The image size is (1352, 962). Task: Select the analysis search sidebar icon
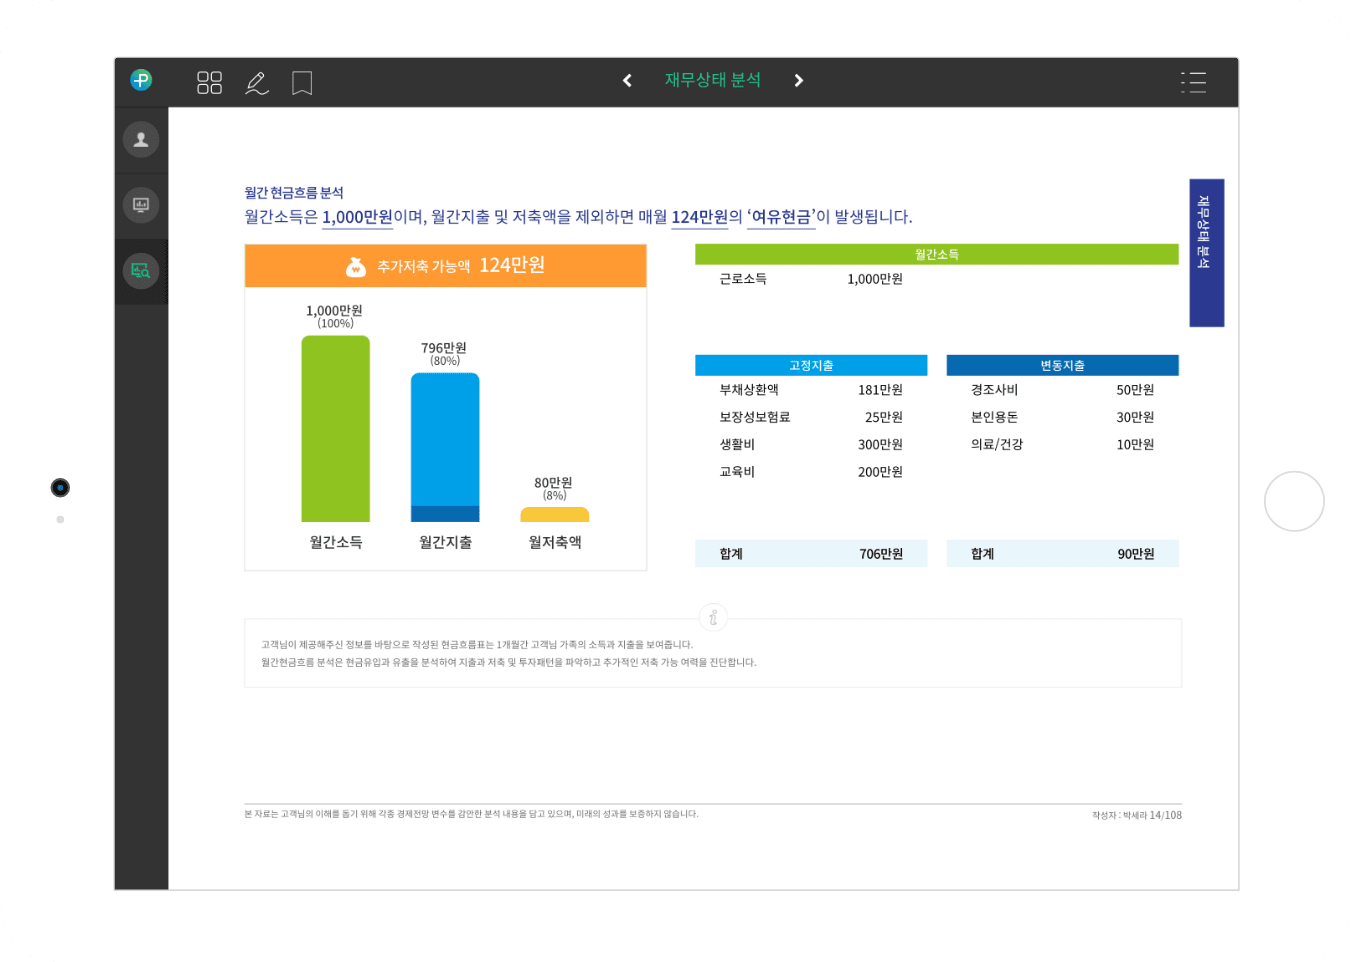pos(141,271)
